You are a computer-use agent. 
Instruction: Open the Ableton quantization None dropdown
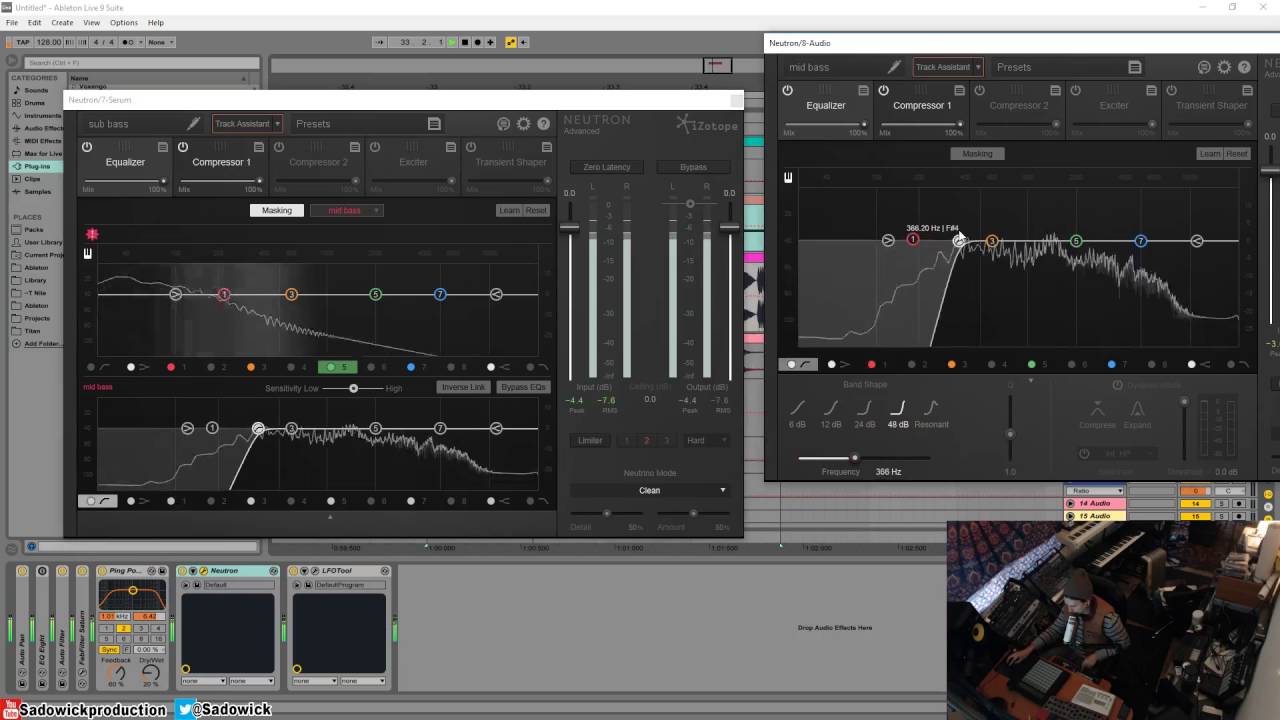click(x=160, y=42)
